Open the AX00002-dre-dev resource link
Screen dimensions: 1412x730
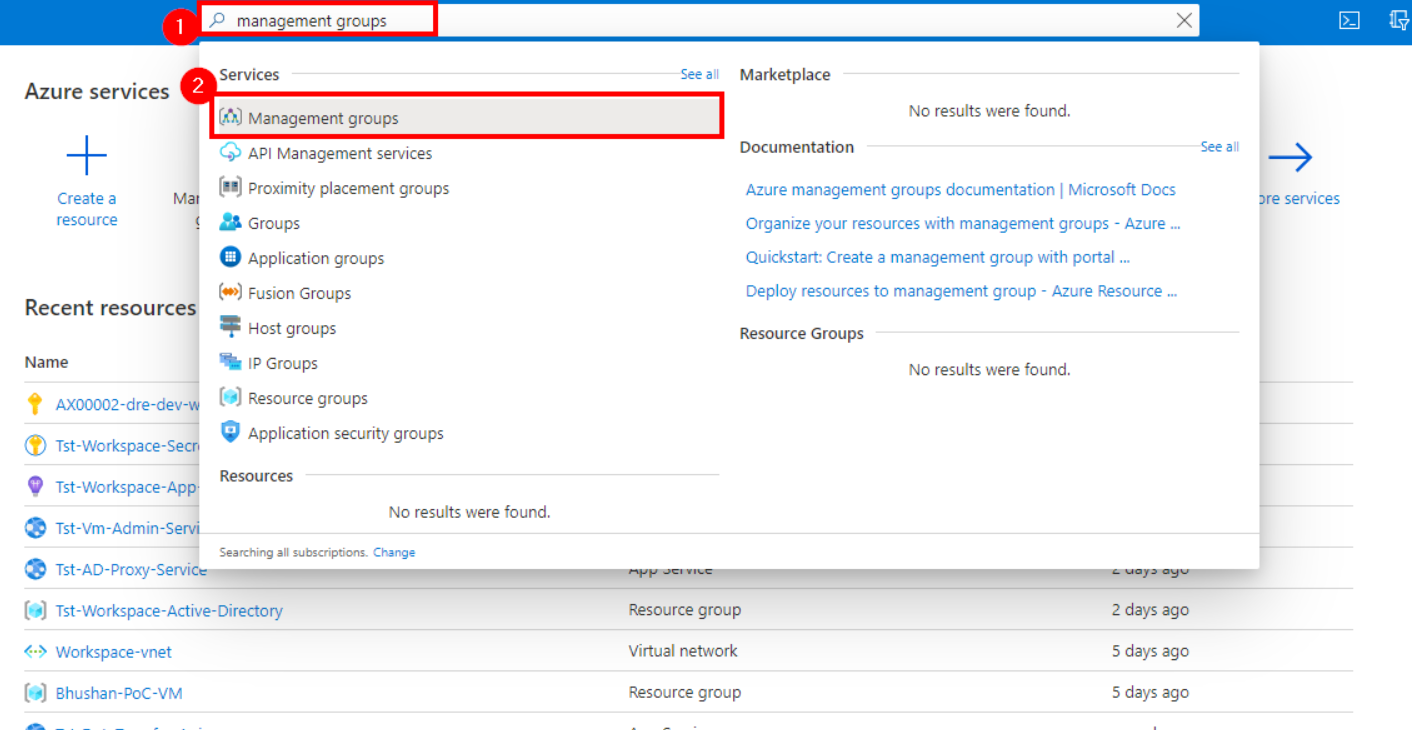point(127,404)
